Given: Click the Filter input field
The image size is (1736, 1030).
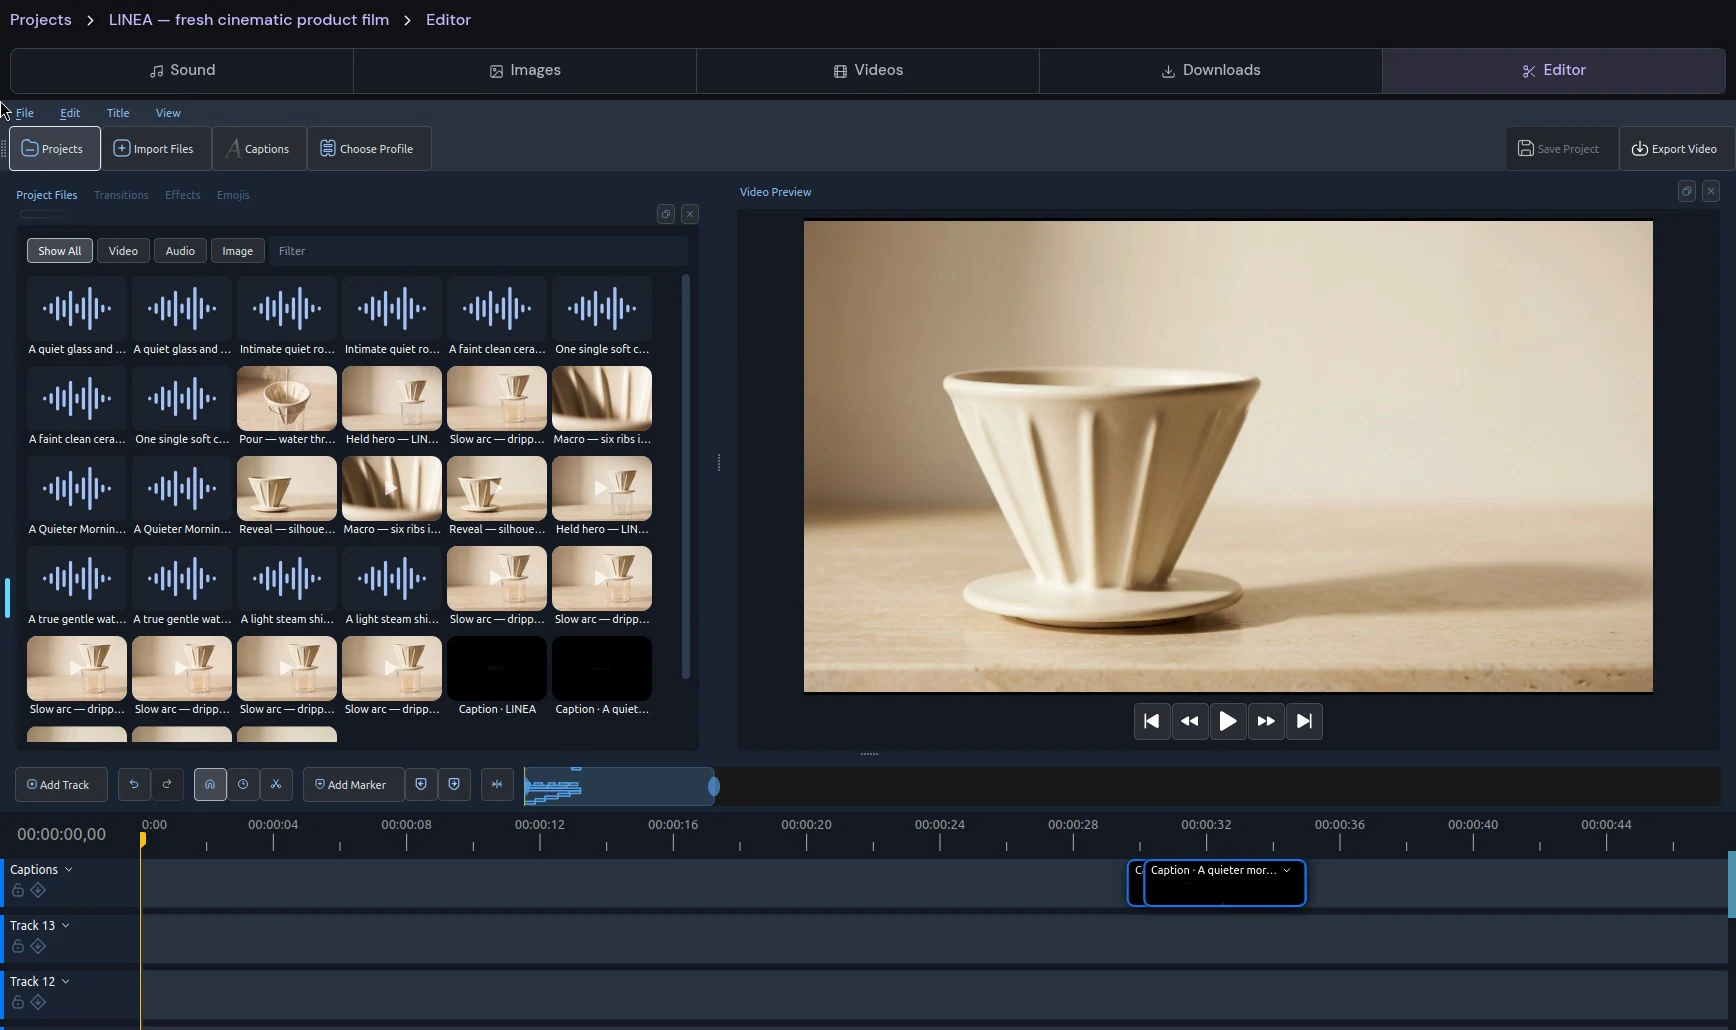Looking at the screenshot, I should 478,251.
